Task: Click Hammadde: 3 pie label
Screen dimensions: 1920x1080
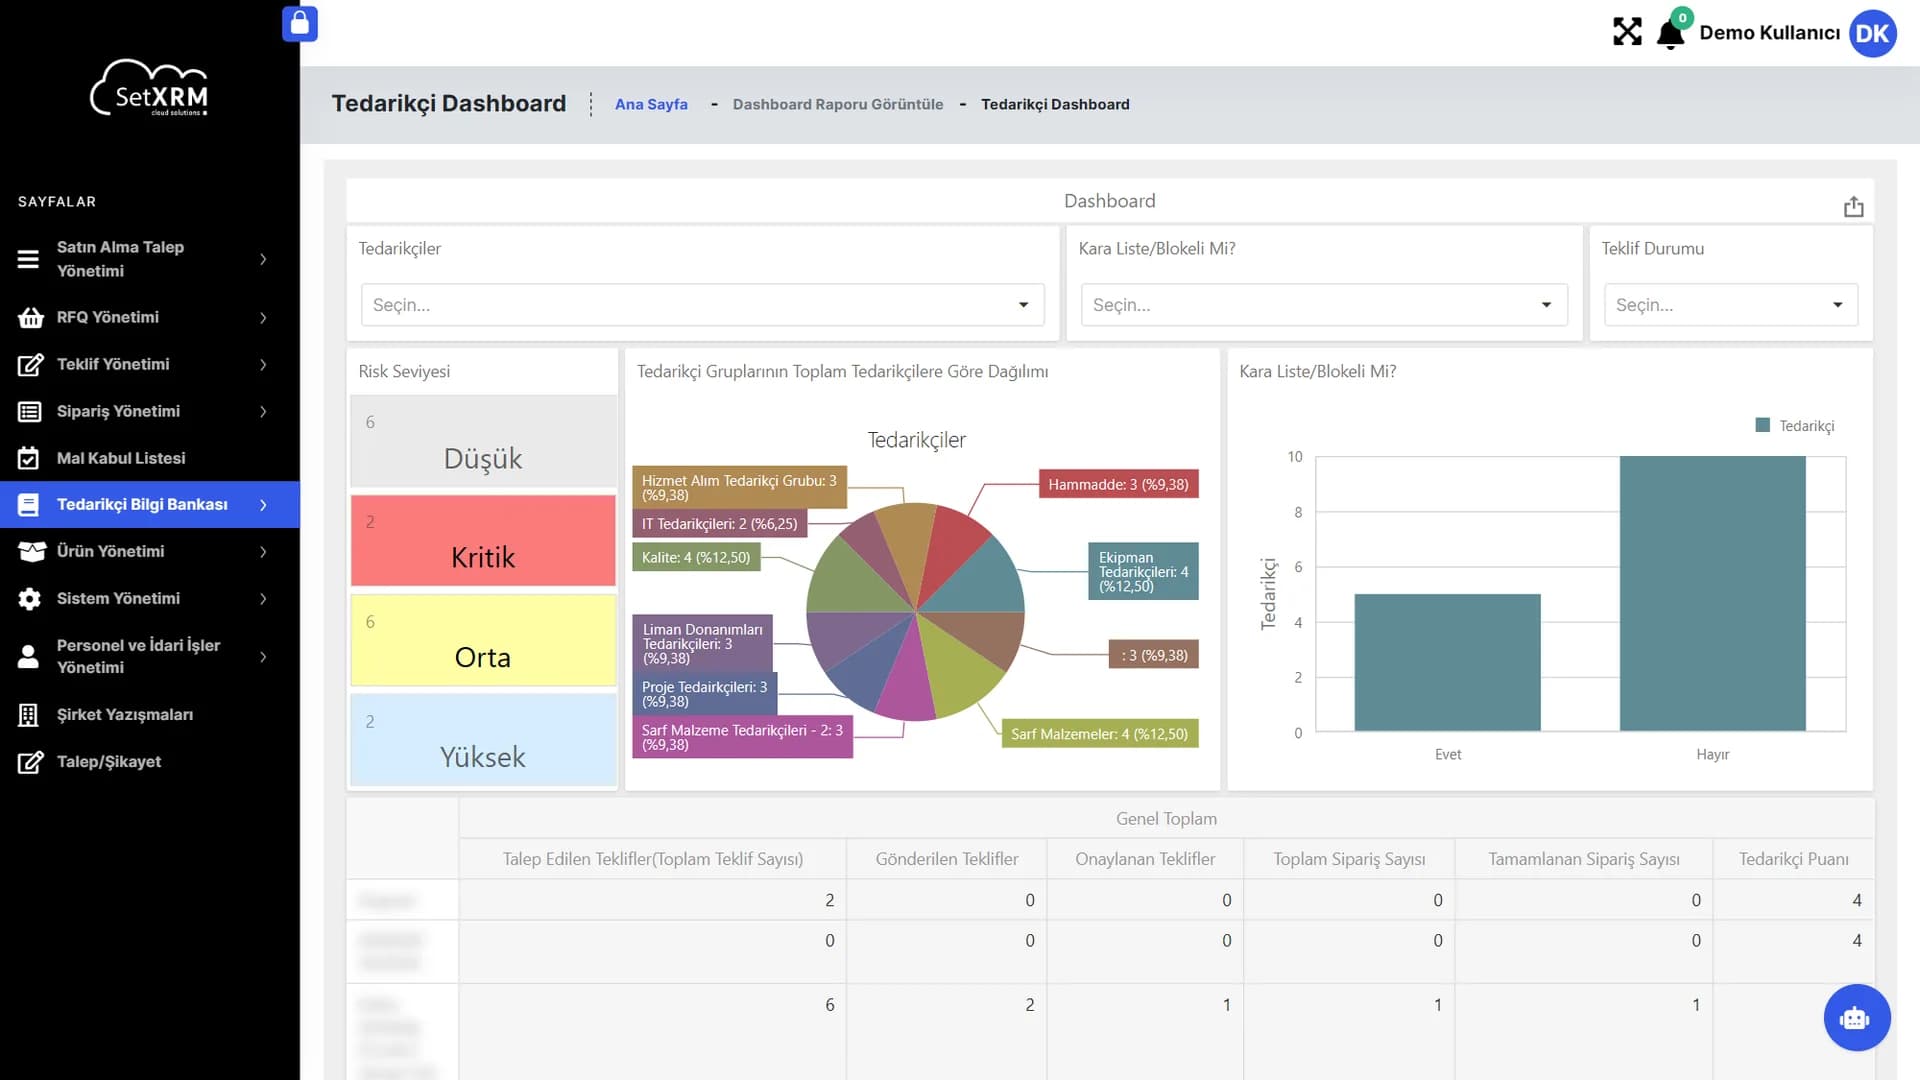Action: click(1118, 484)
